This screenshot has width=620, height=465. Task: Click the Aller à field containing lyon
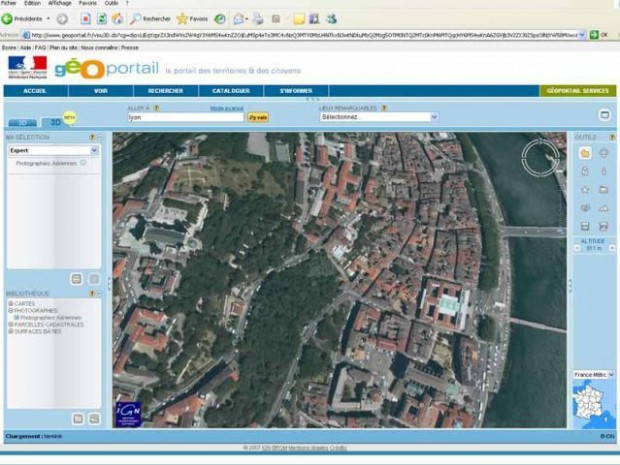click(x=185, y=117)
